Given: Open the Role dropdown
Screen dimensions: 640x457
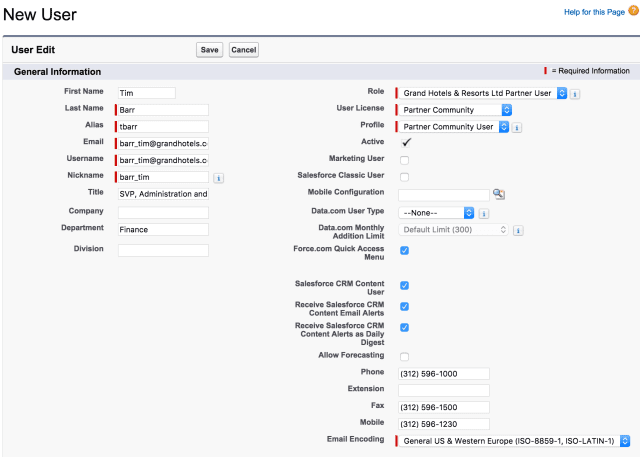Looking at the screenshot, I should click(481, 93).
